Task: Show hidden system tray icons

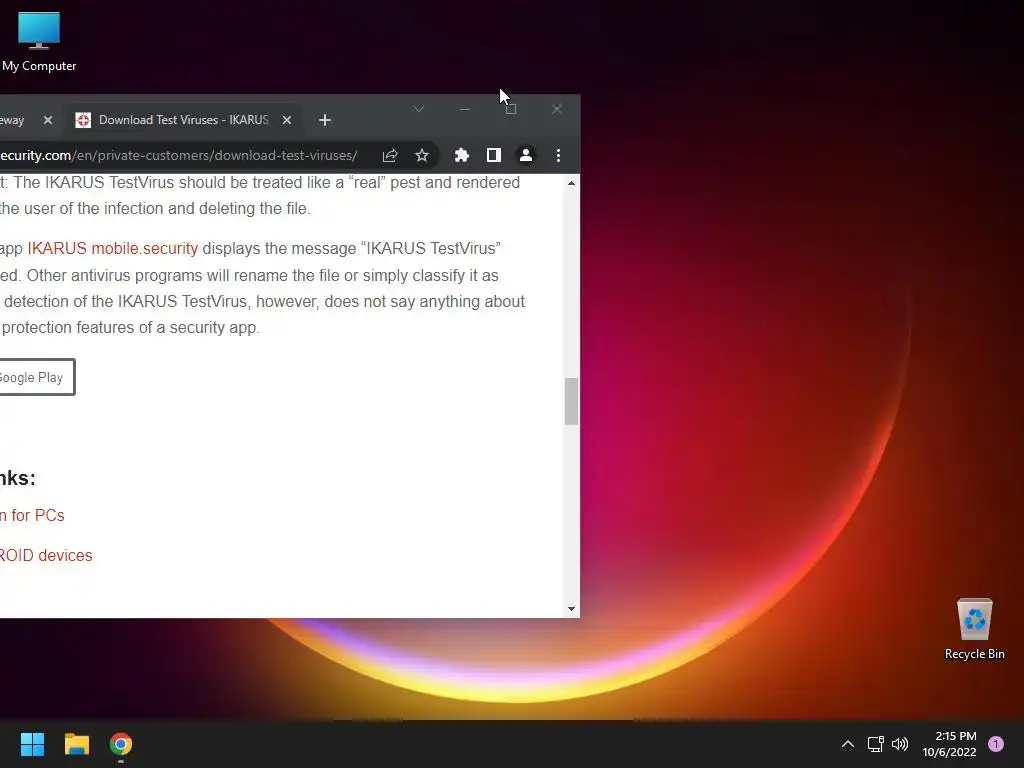Action: [x=848, y=744]
